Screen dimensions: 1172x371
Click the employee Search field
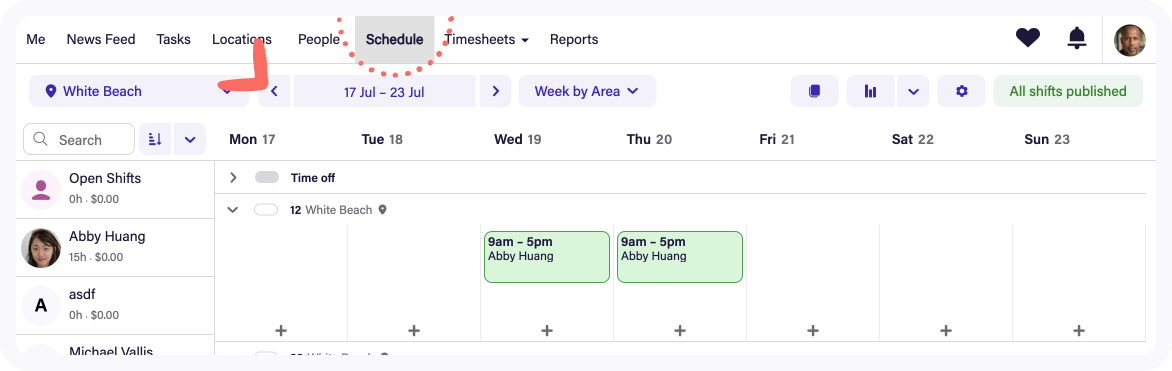(x=79, y=139)
